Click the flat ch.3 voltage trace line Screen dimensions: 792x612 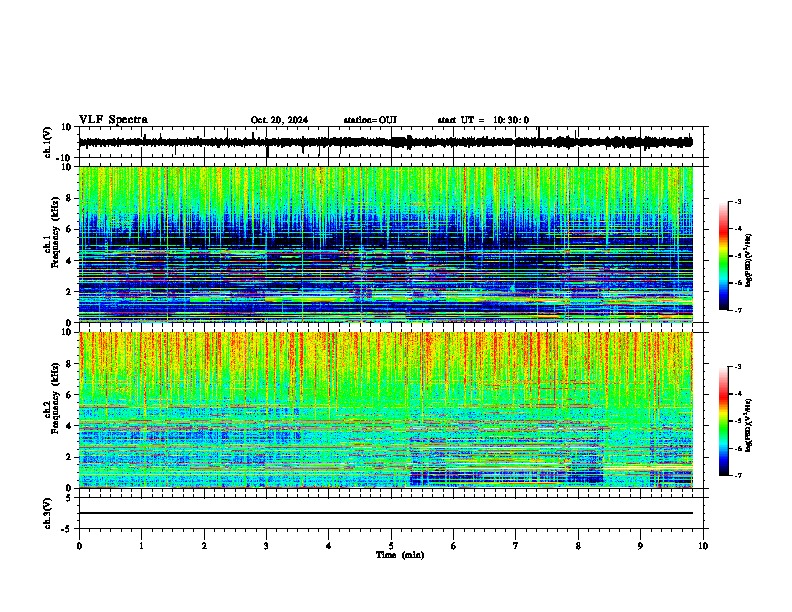pos(385,513)
